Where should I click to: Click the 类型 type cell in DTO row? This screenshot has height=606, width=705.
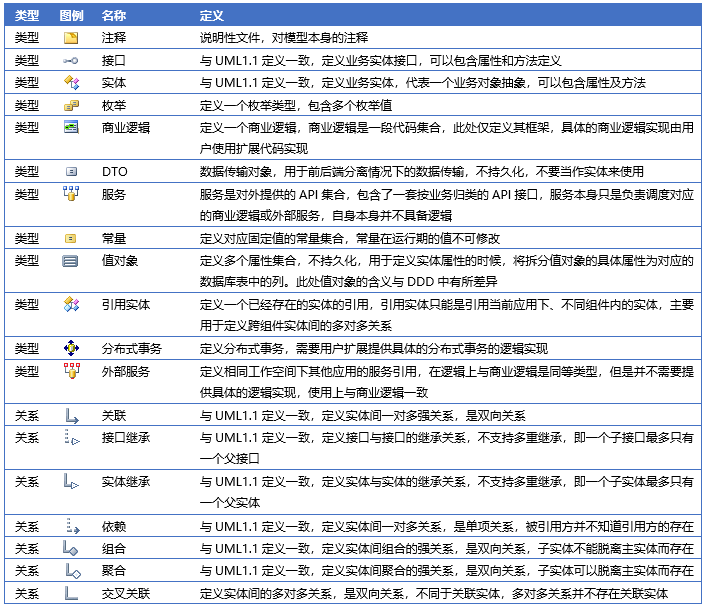point(27,172)
